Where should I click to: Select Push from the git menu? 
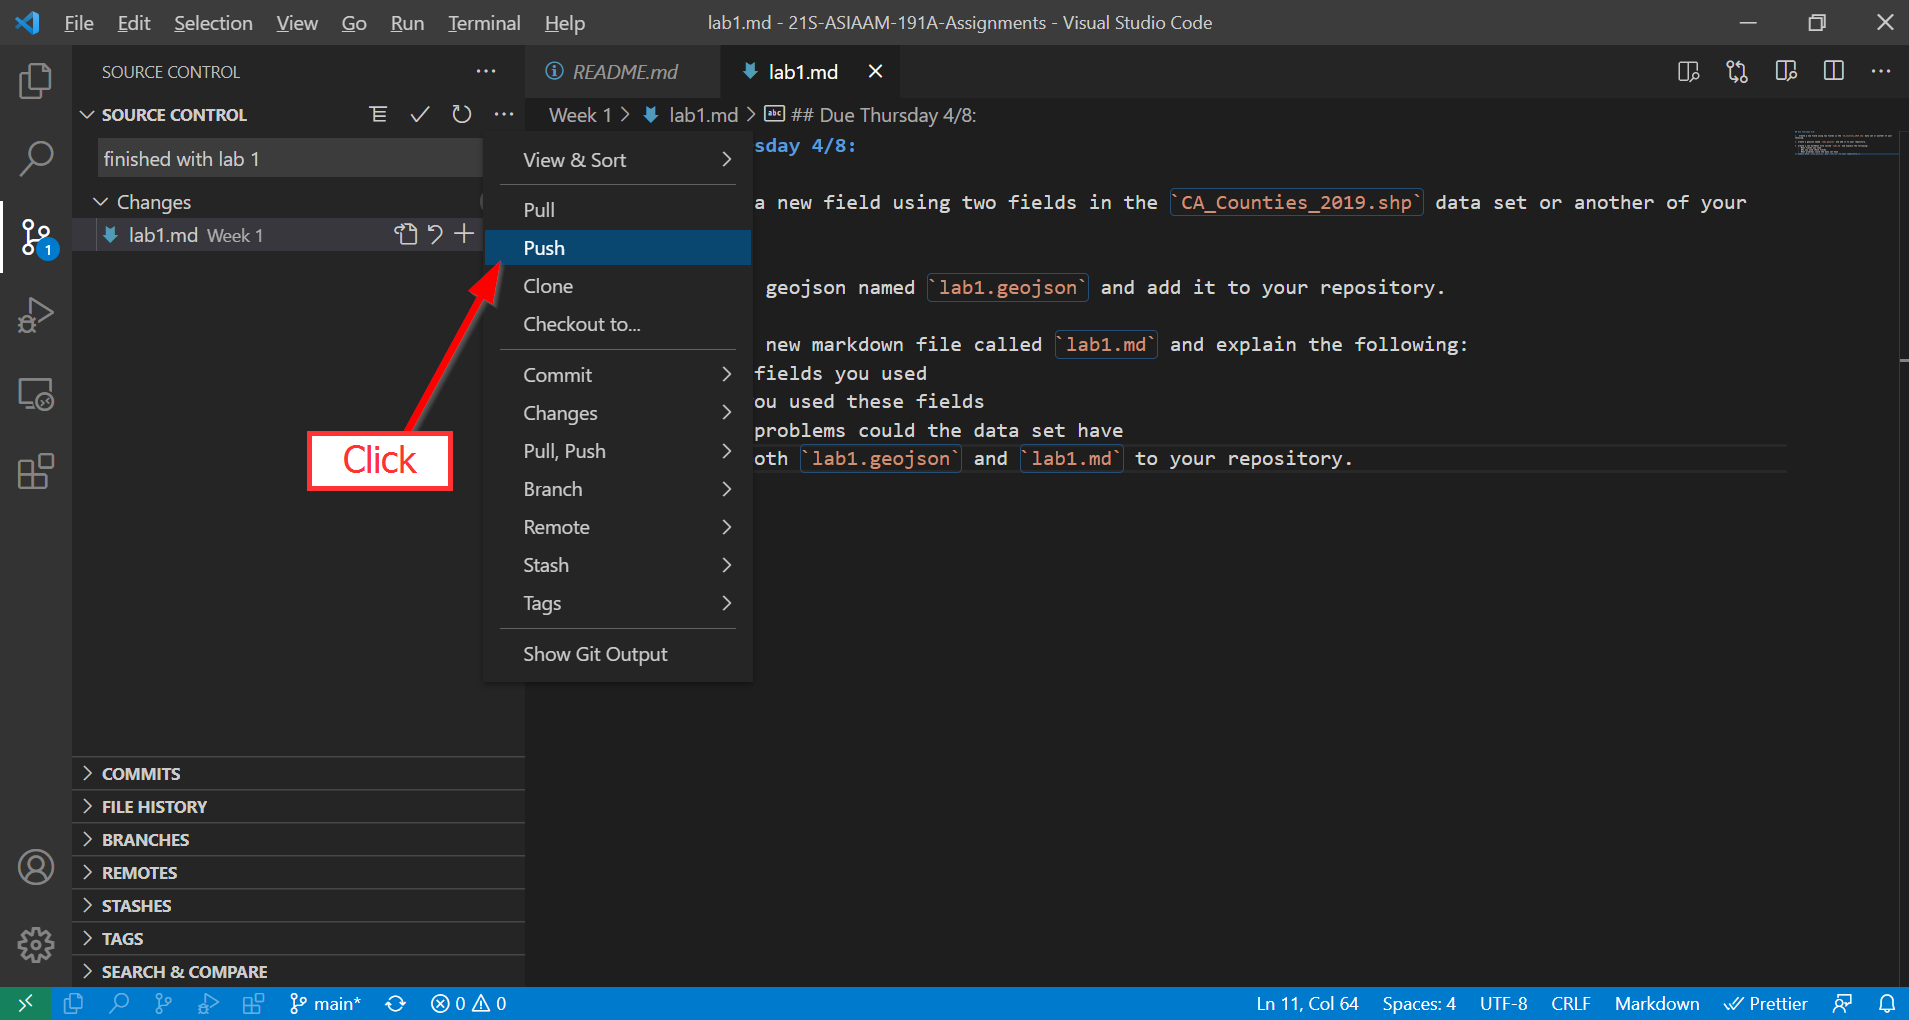pos(544,248)
